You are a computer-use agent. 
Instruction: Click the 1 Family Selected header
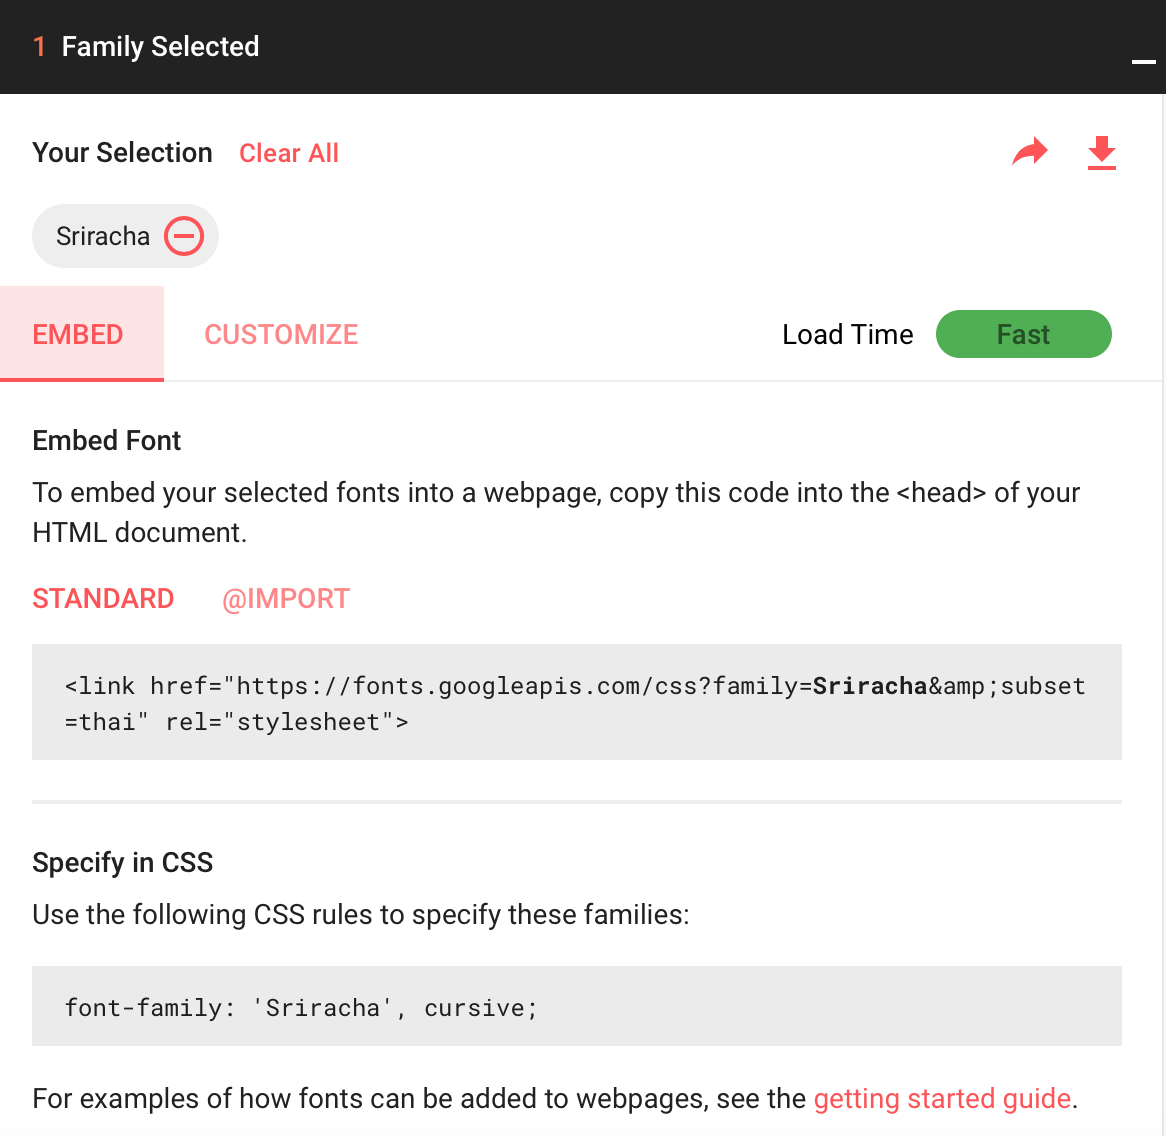146,47
